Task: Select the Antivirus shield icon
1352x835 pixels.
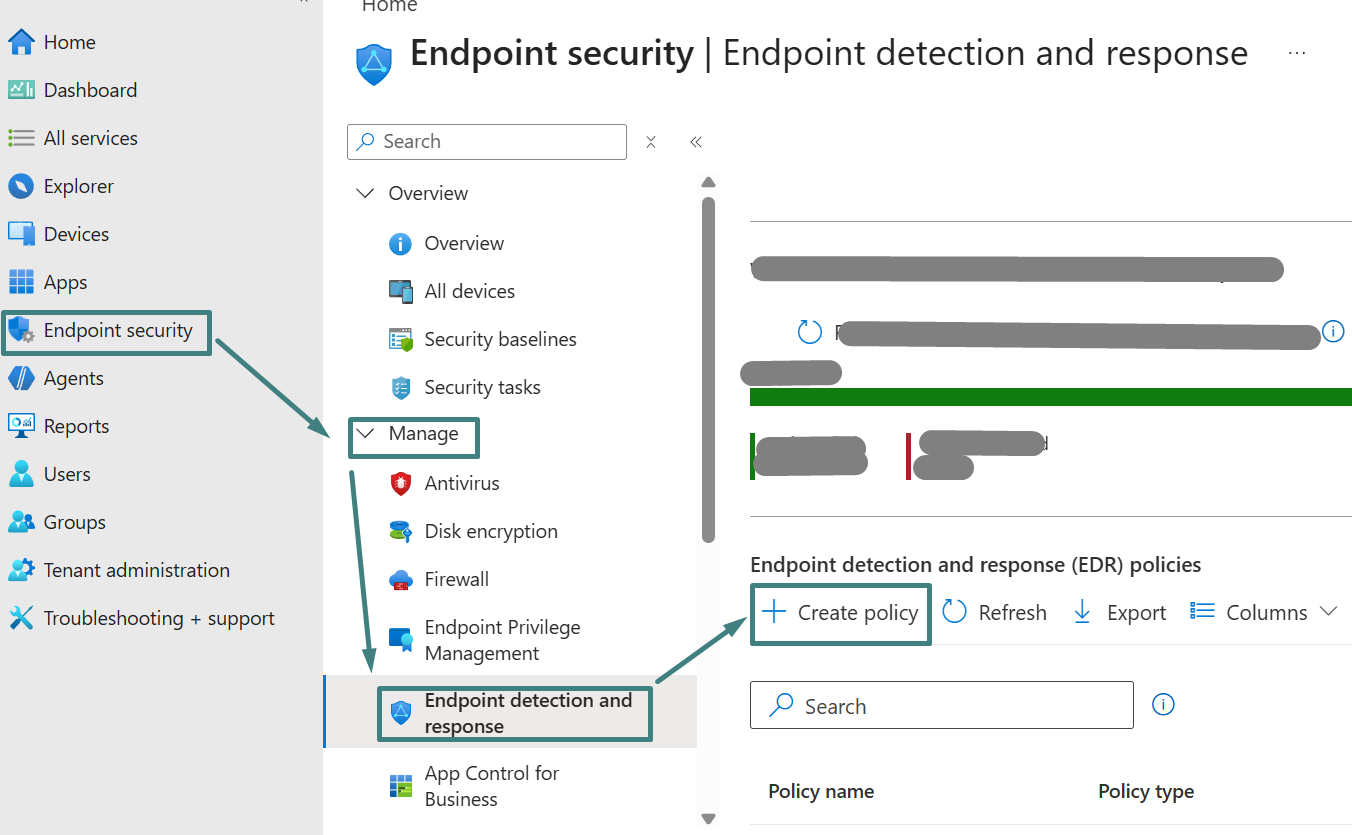Action: coord(401,484)
